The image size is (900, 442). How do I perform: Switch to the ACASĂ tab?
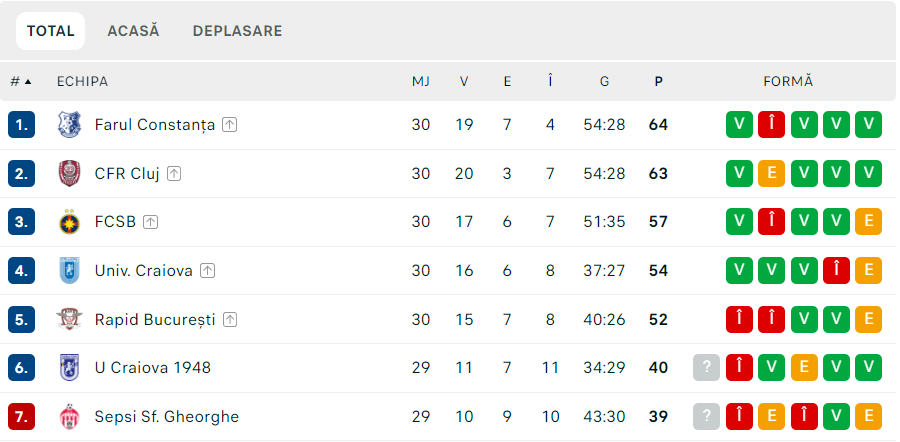[x=133, y=31]
